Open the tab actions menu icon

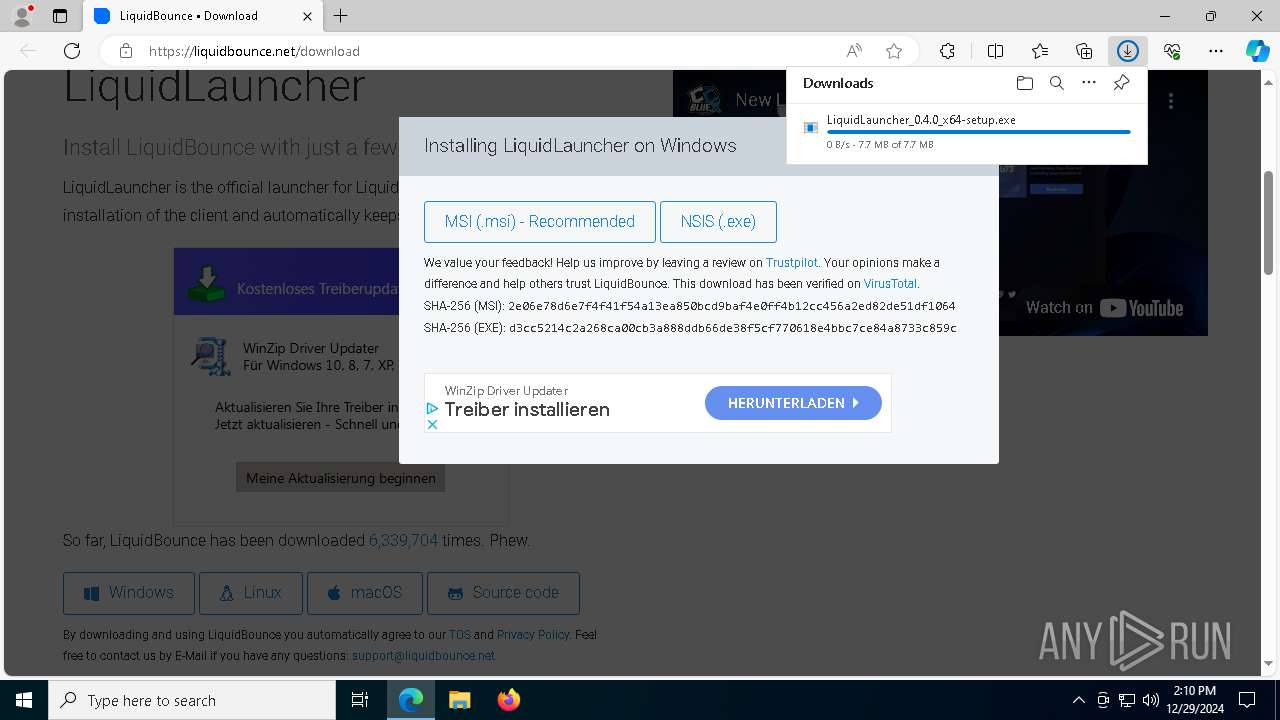(x=60, y=16)
